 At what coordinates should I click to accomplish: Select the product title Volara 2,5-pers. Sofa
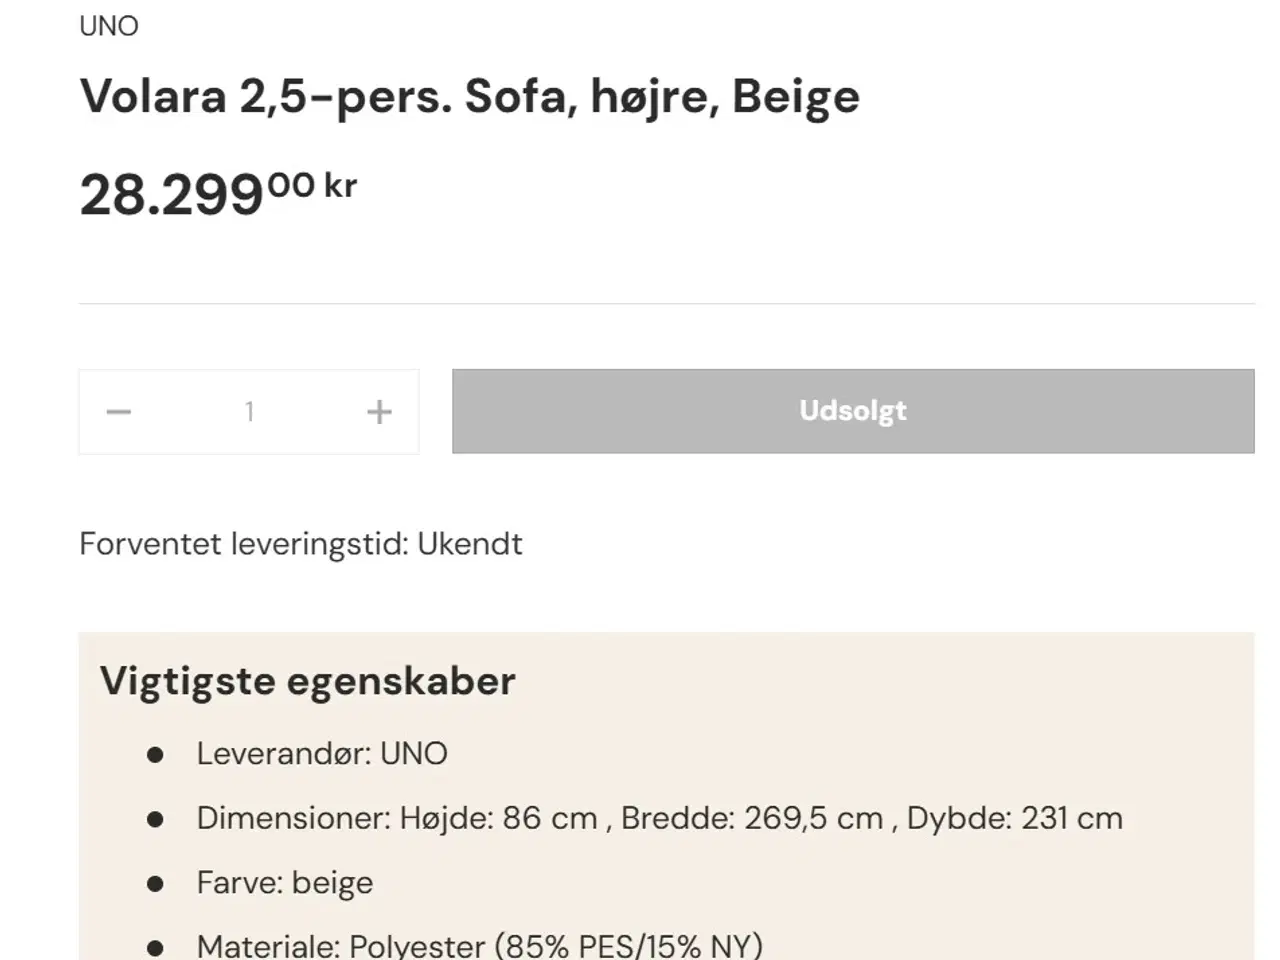[x=470, y=96]
